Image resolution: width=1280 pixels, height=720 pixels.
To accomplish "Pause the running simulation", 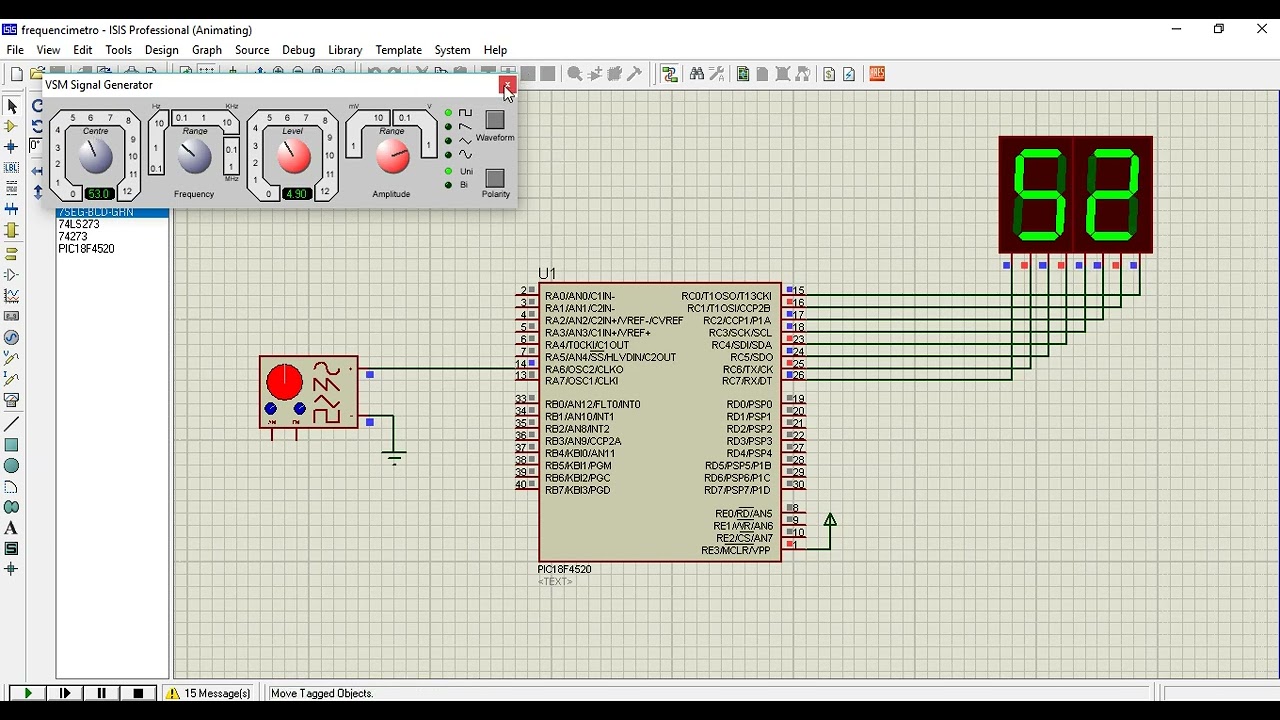I will 101,693.
